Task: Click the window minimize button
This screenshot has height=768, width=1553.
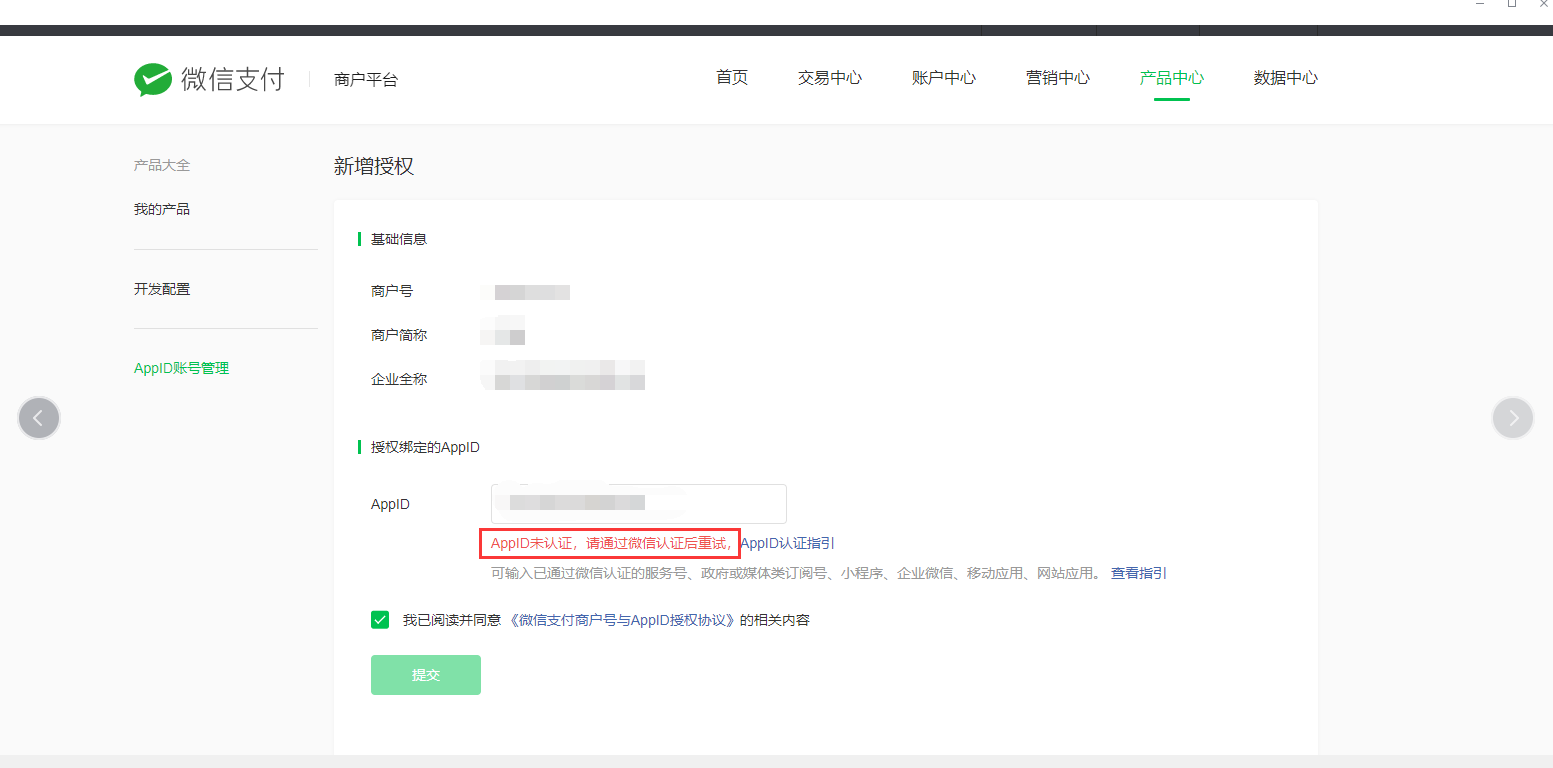Action: click(x=1480, y=5)
